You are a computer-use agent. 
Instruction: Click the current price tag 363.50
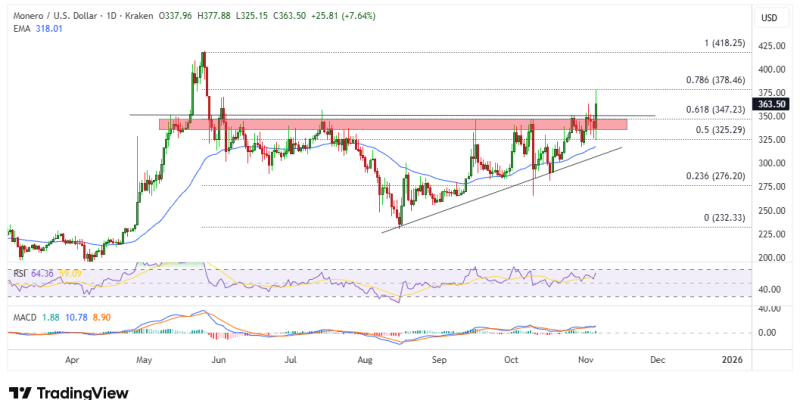[x=770, y=103]
